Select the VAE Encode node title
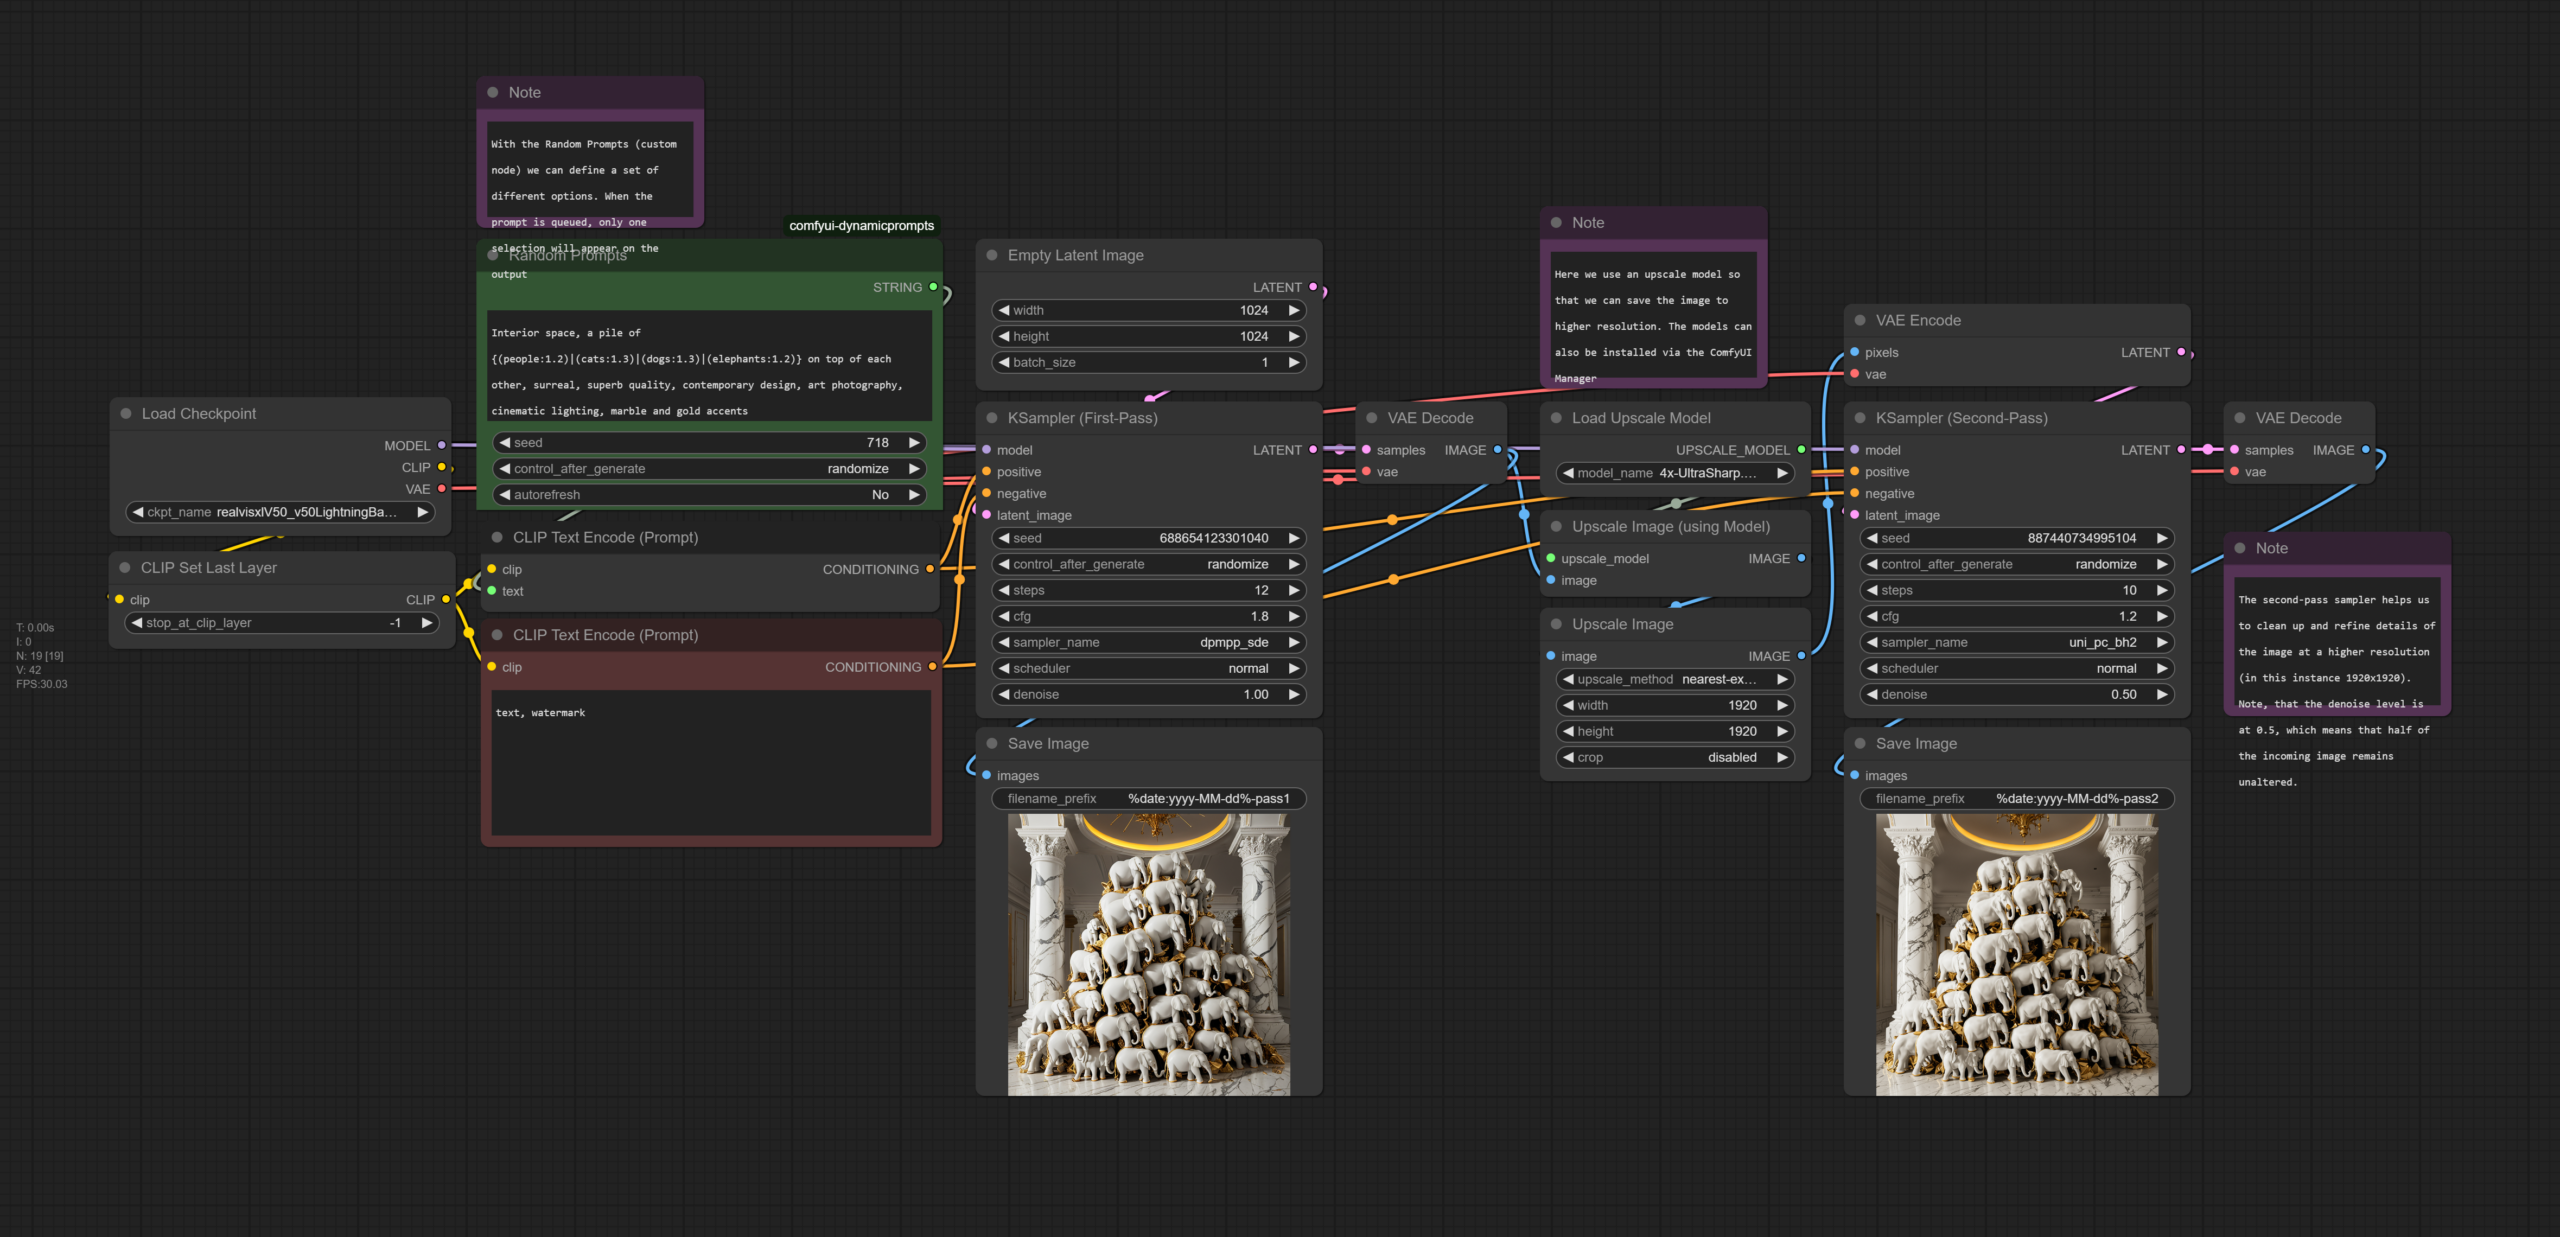Image resolution: width=2560 pixels, height=1237 pixels. [x=1917, y=321]
